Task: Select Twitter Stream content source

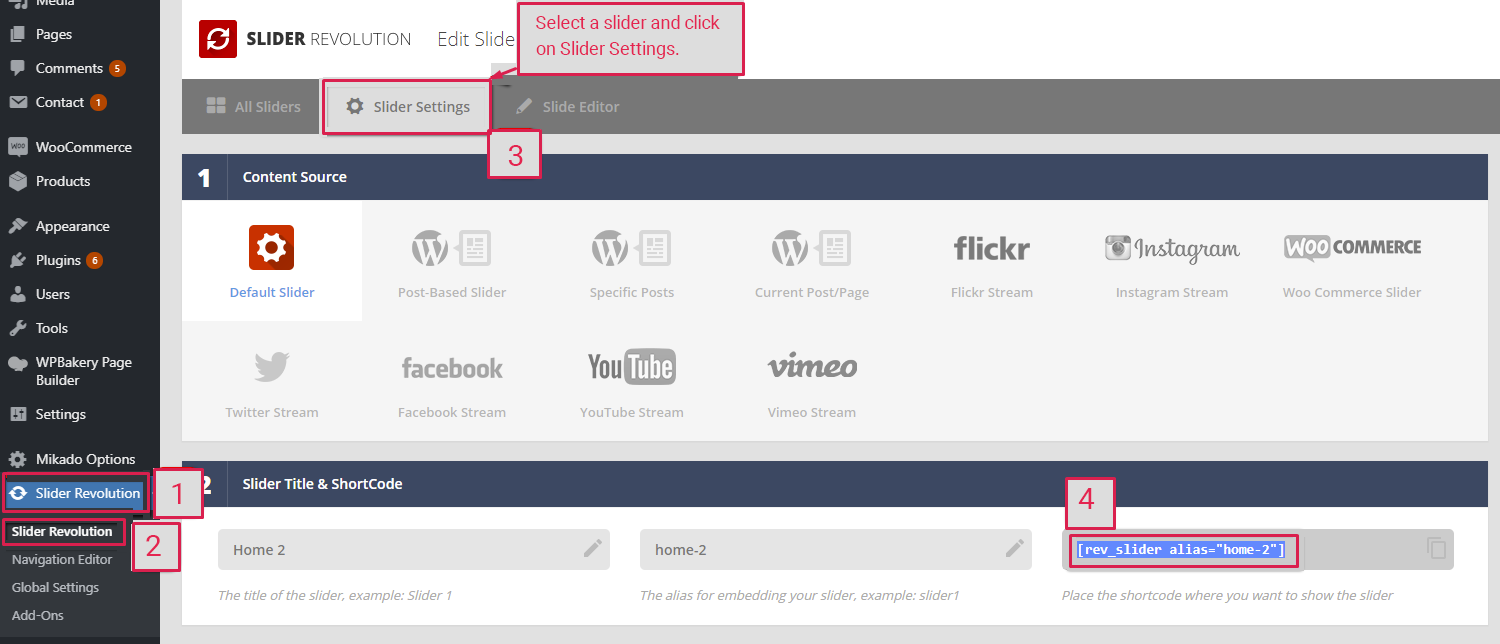Action: click(x=272, y=381)
